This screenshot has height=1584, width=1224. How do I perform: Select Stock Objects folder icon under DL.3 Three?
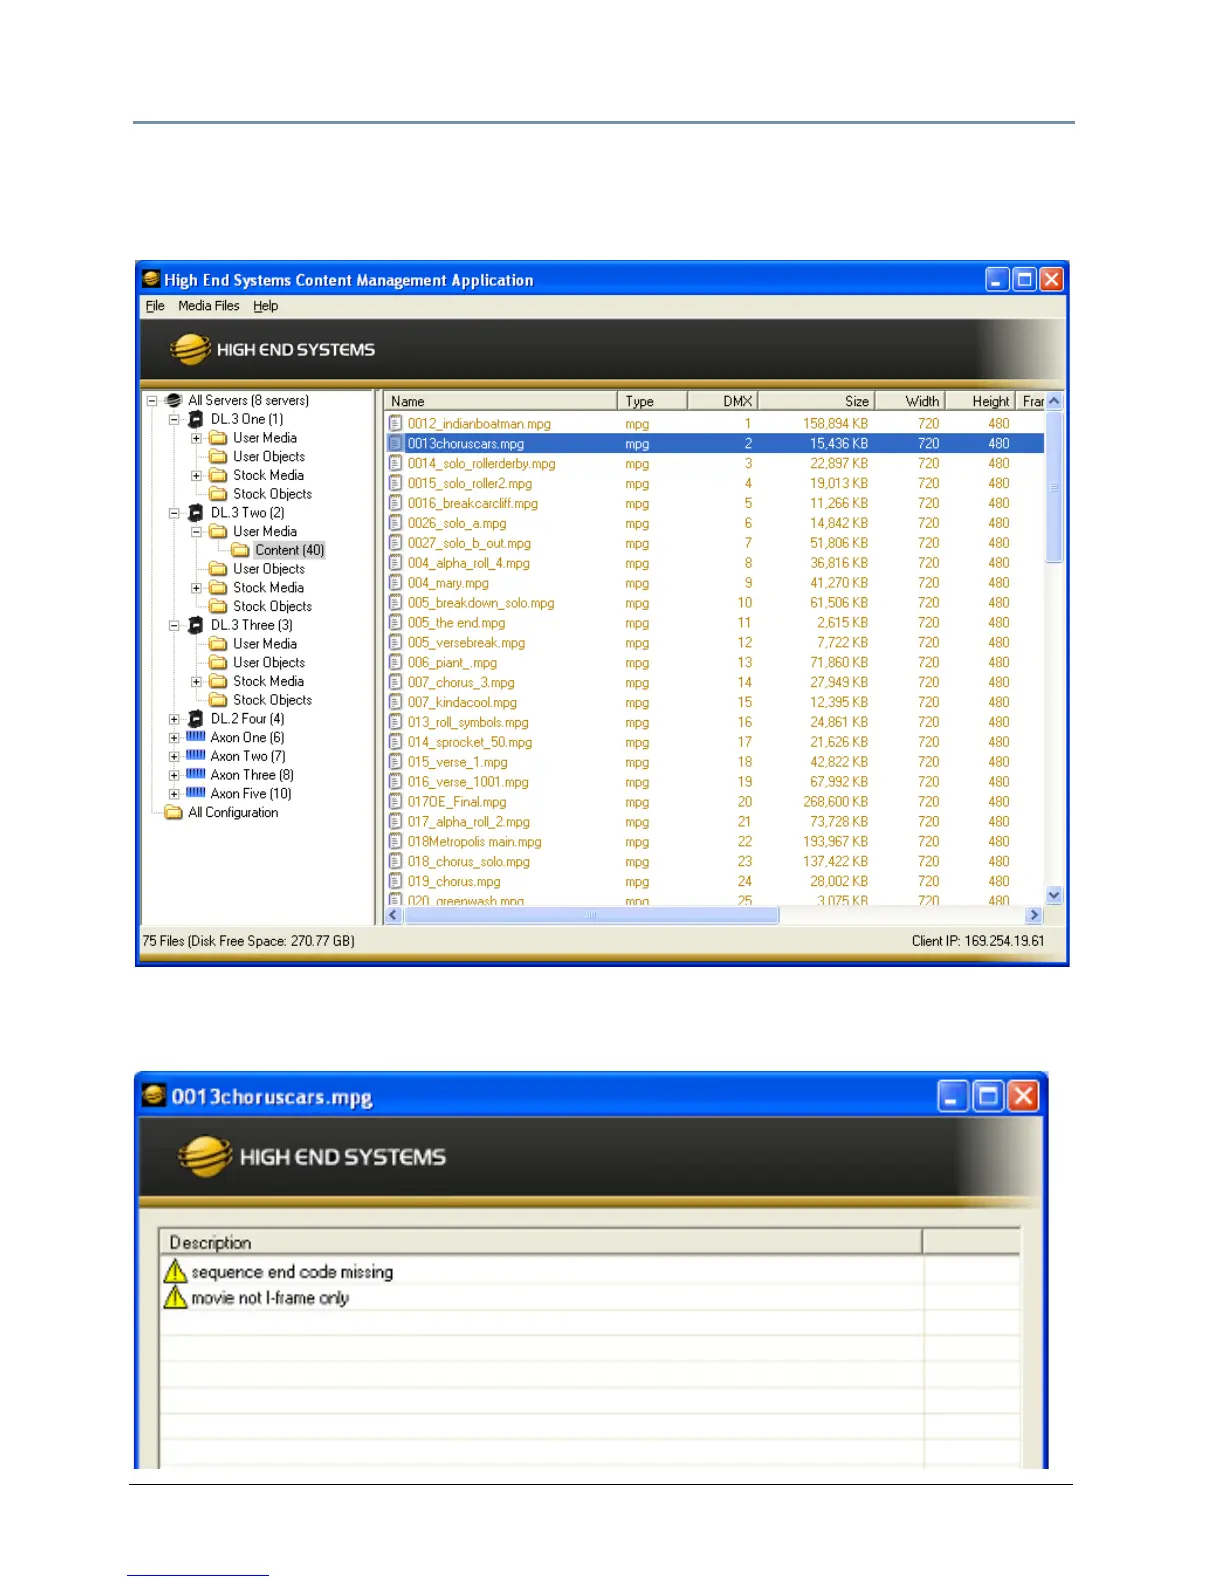(218, 700)
